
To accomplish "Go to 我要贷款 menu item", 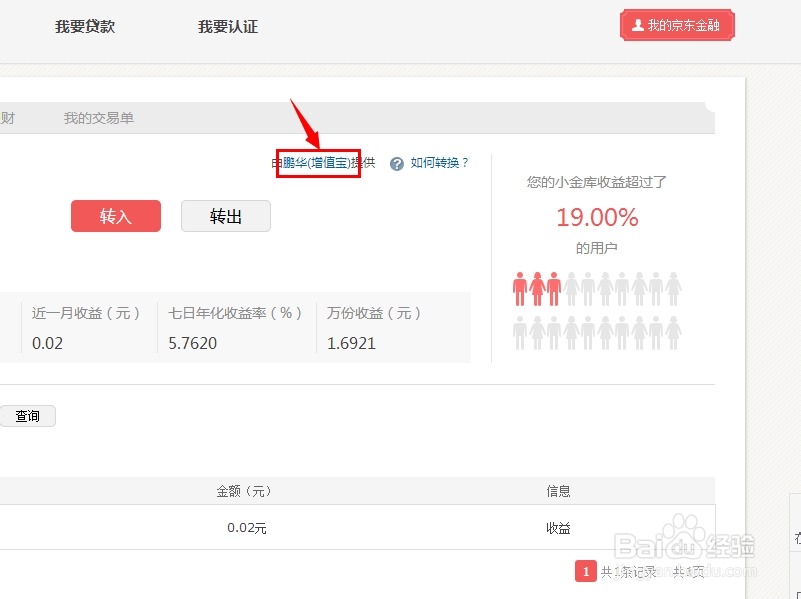I will click(85, 27).
